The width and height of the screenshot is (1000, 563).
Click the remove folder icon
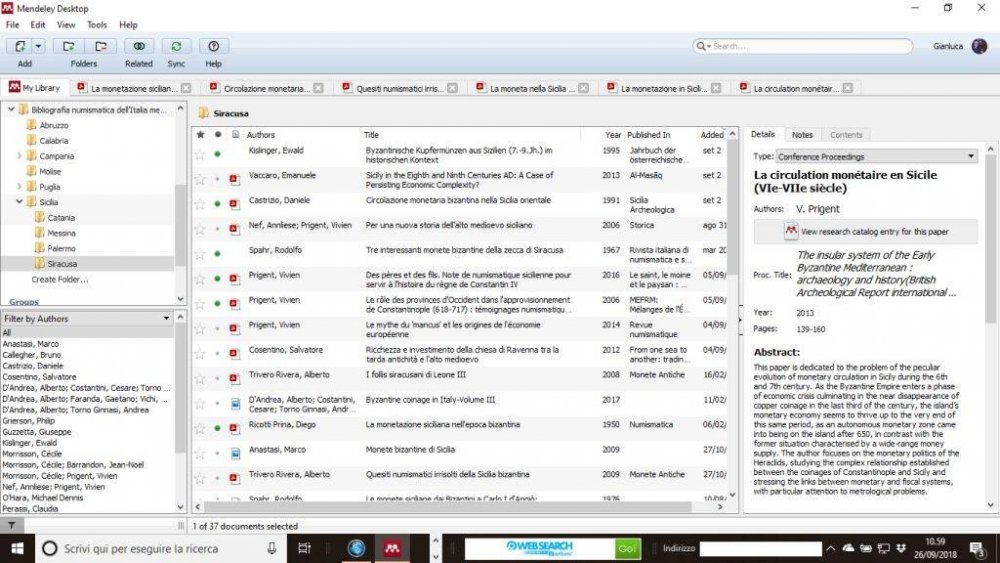tap(100, 47)
